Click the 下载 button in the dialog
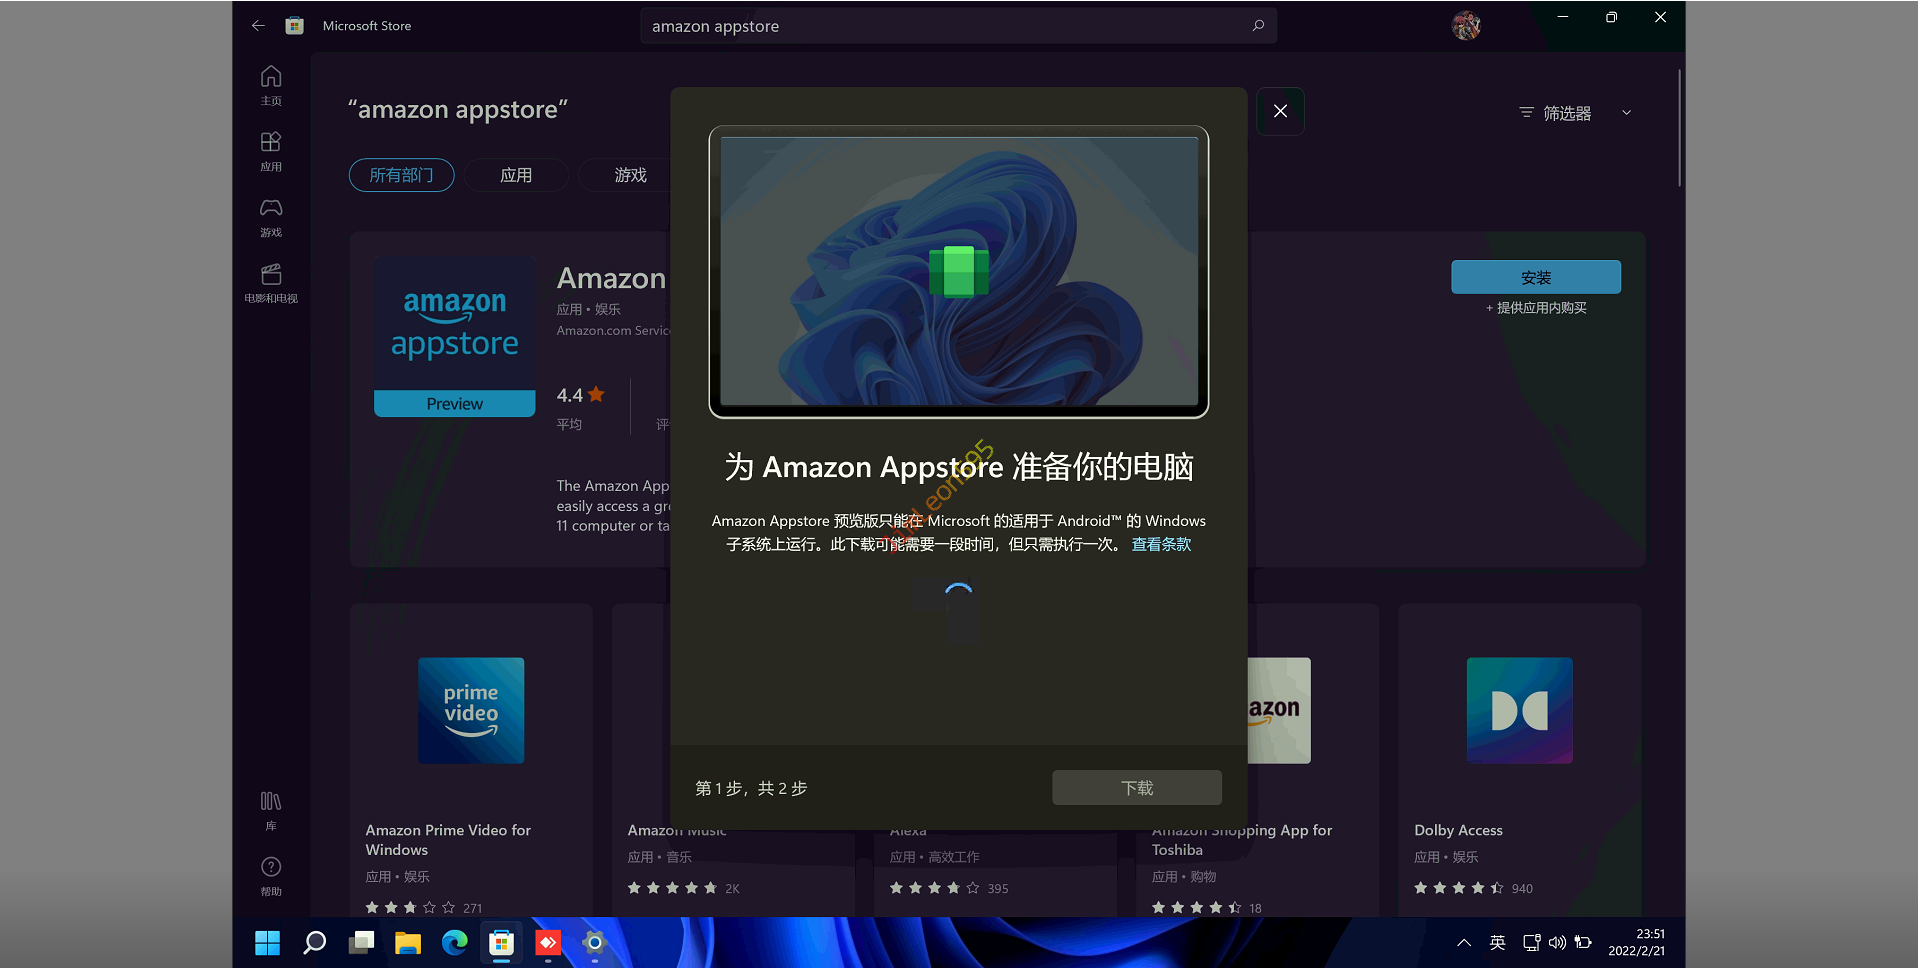 1136,788
